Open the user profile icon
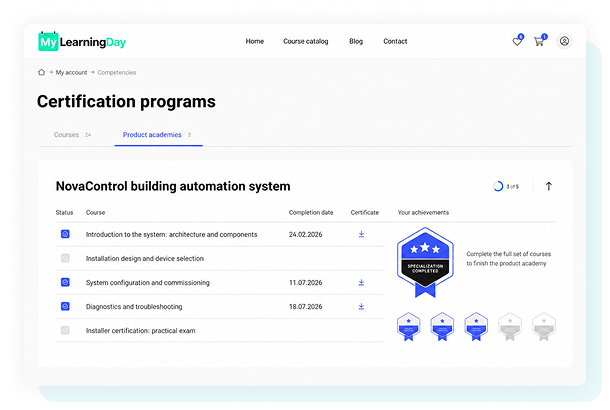The image size is (610, 410). click(564, 41)
